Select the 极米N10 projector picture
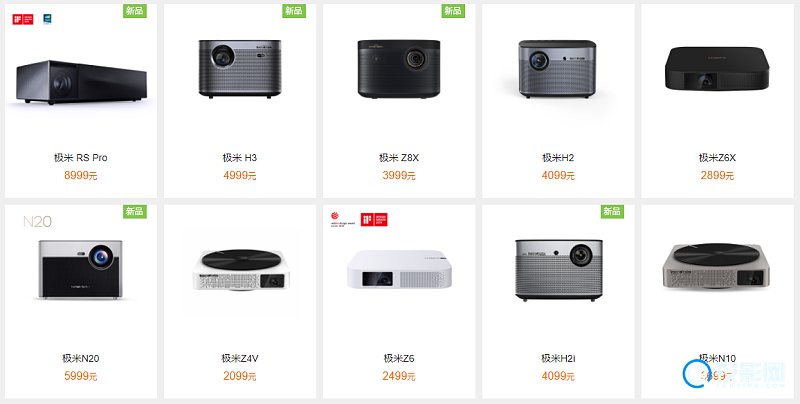The image size is (800, 404). pyautogui.click(x=717, y=266)
